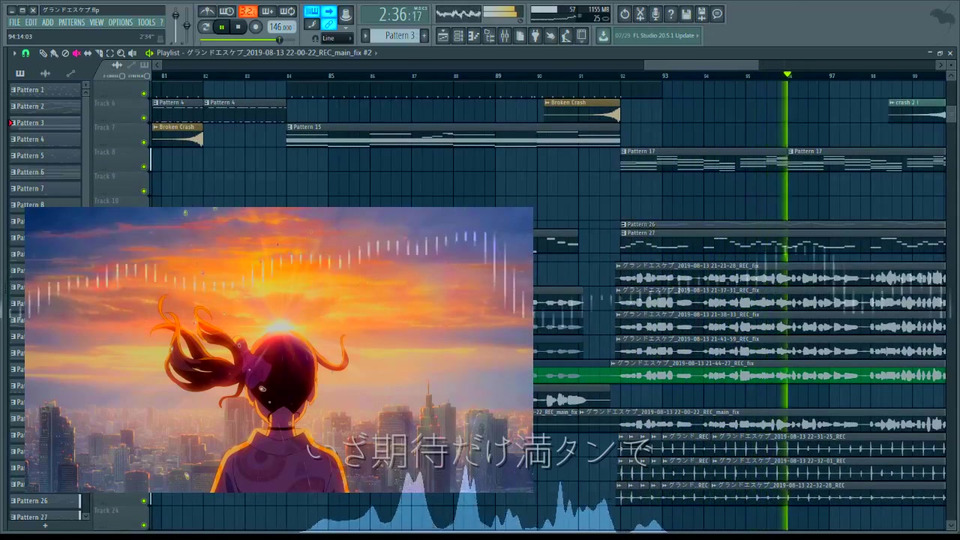Click the floppy disk save icon

tap(686, 13)
